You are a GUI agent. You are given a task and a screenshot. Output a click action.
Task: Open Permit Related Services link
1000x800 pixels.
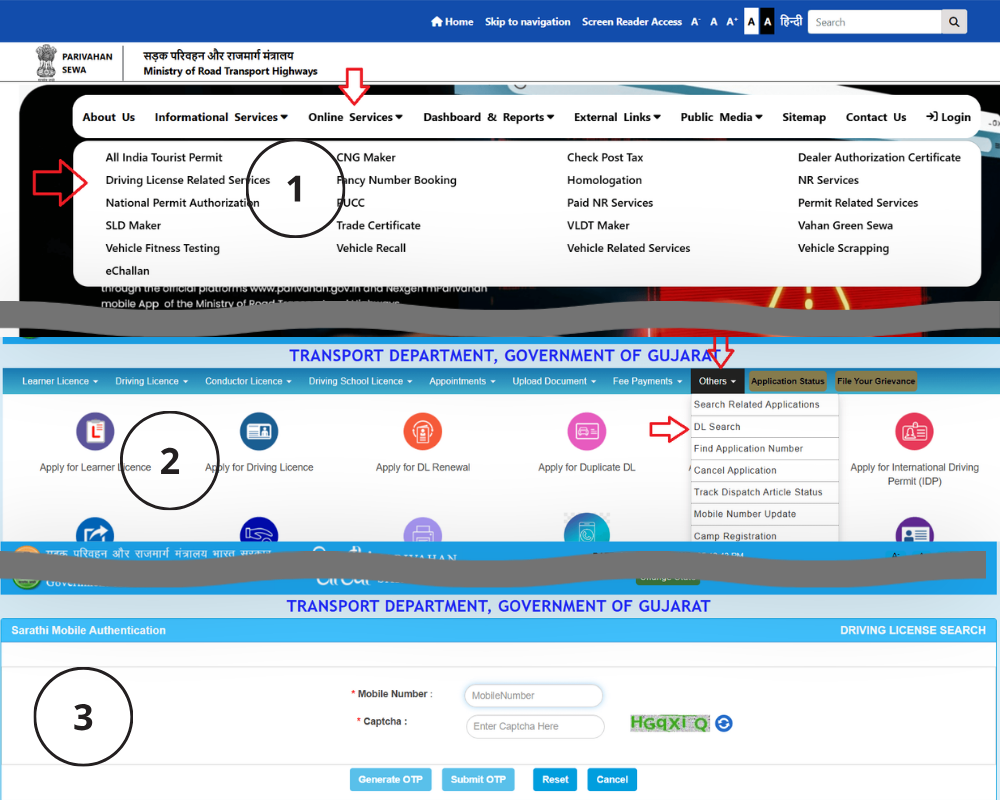click(x=858, y=203)
